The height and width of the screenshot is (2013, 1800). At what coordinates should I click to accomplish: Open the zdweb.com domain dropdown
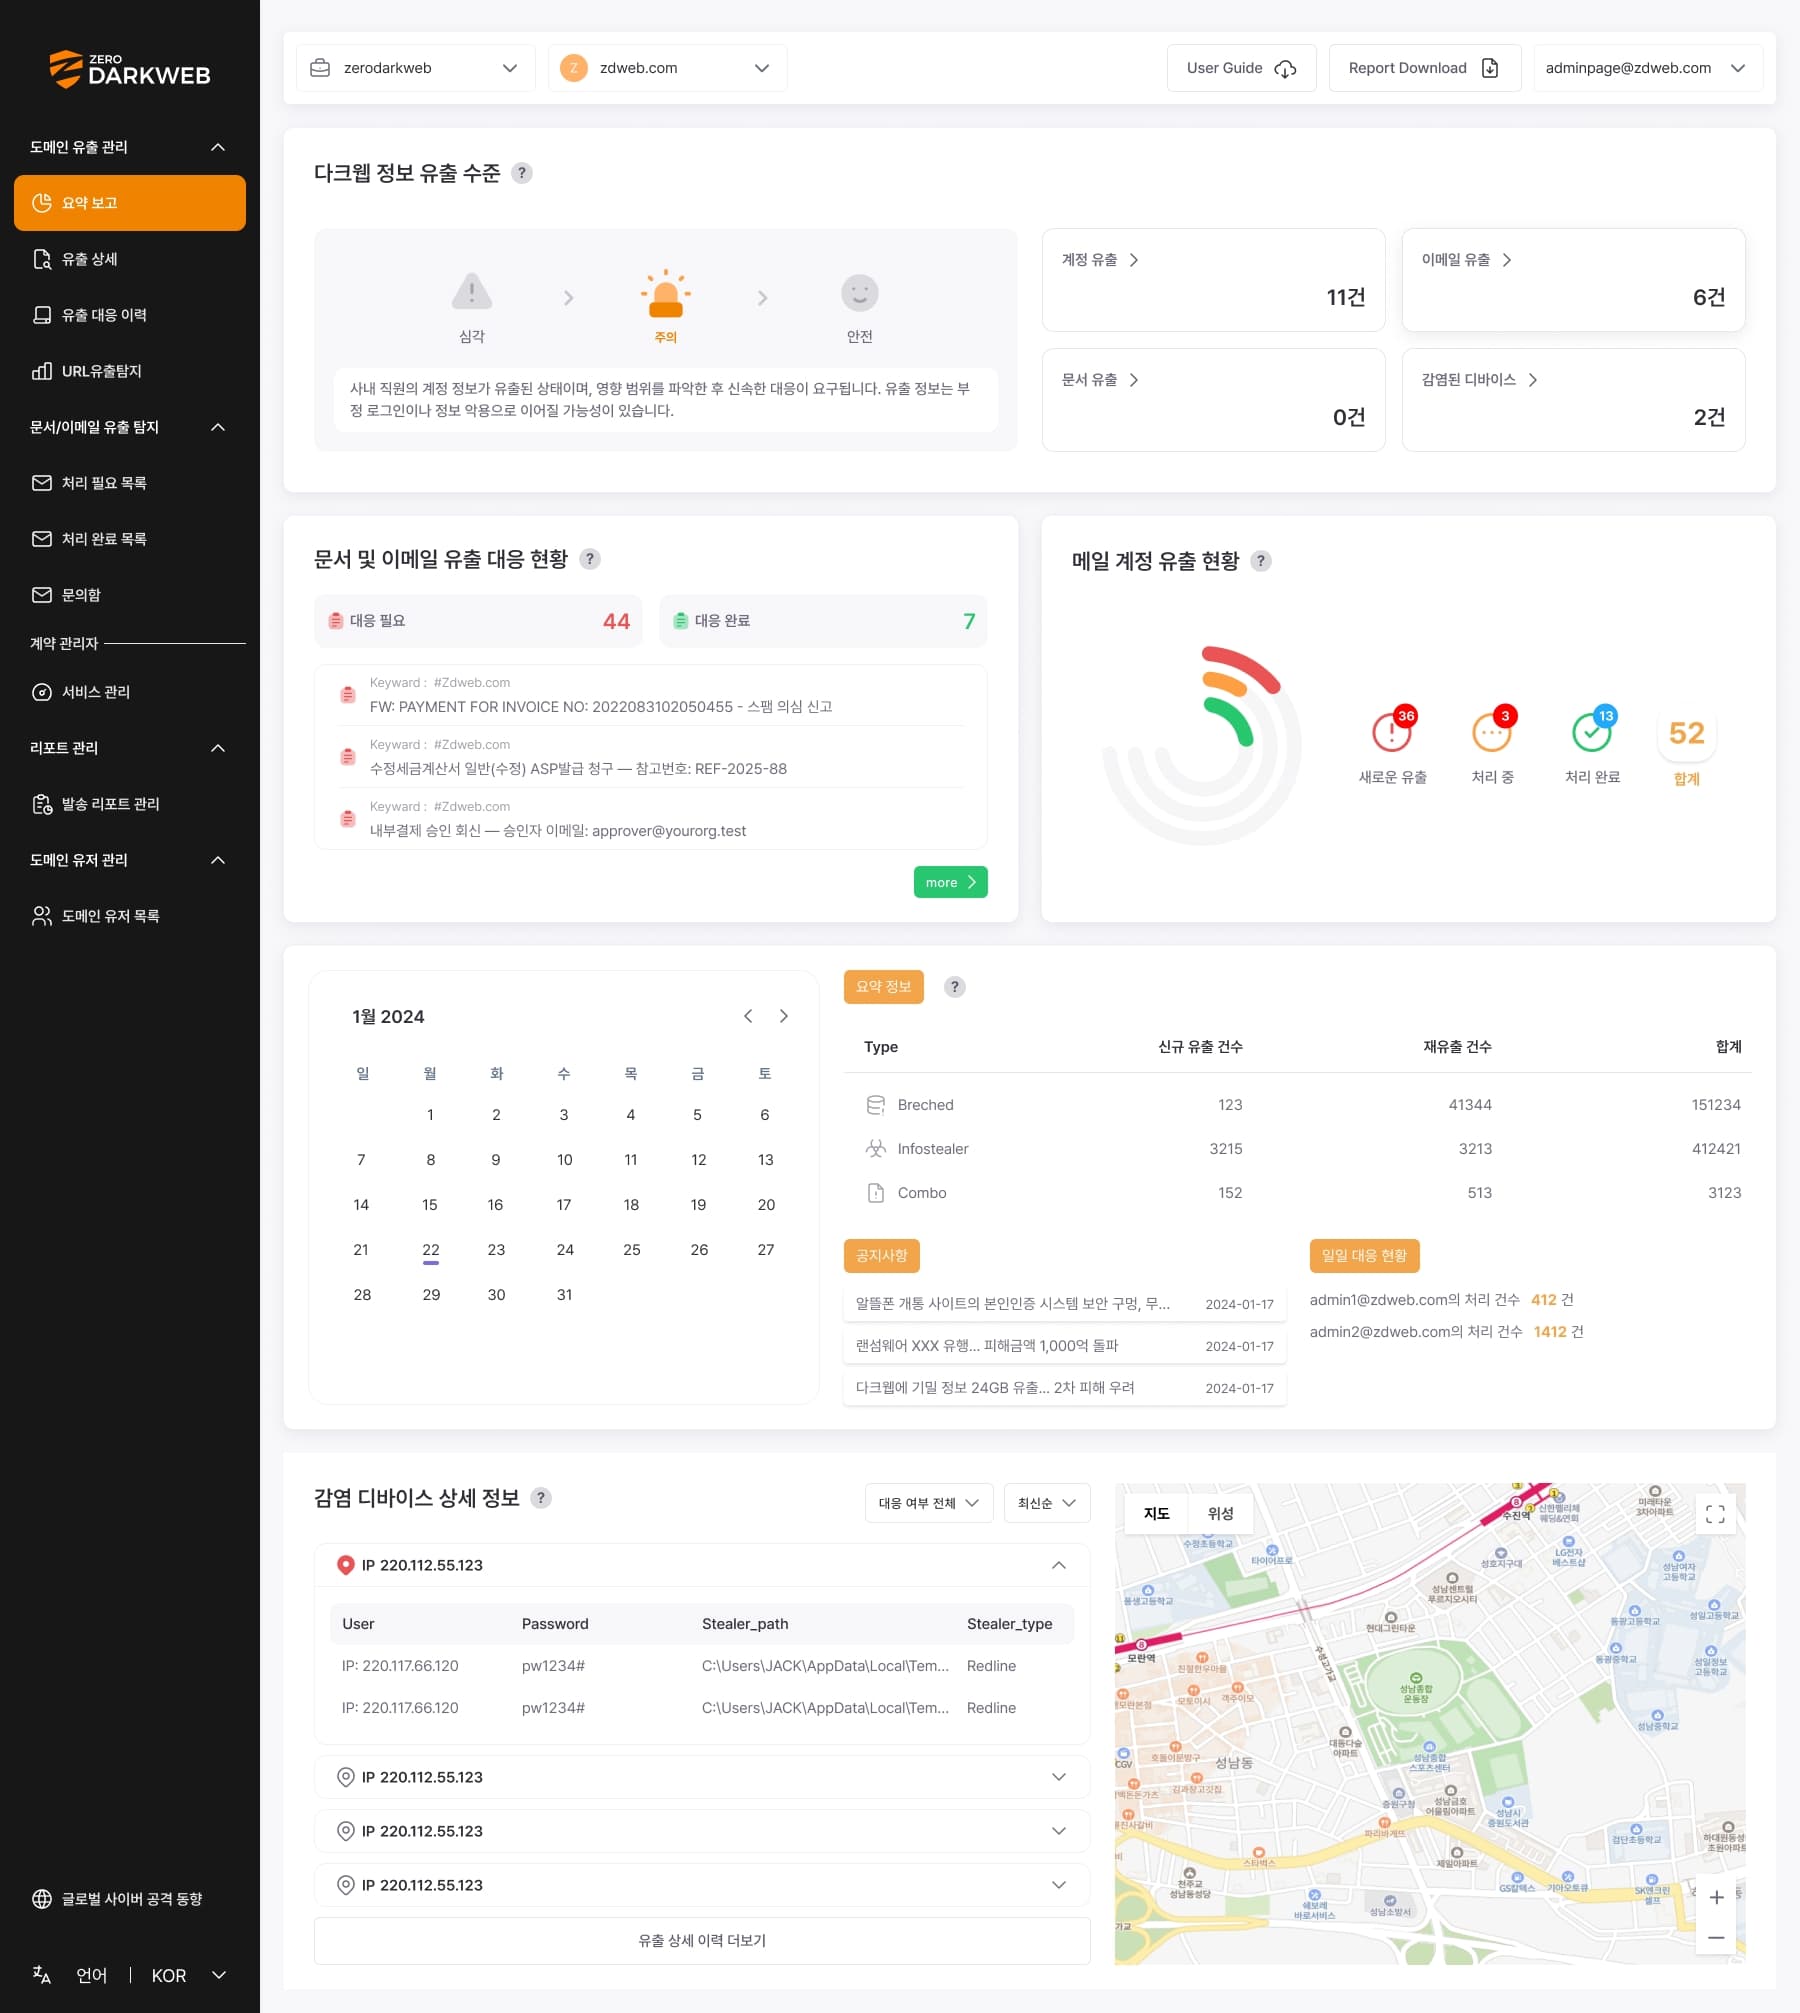(667, 68)
